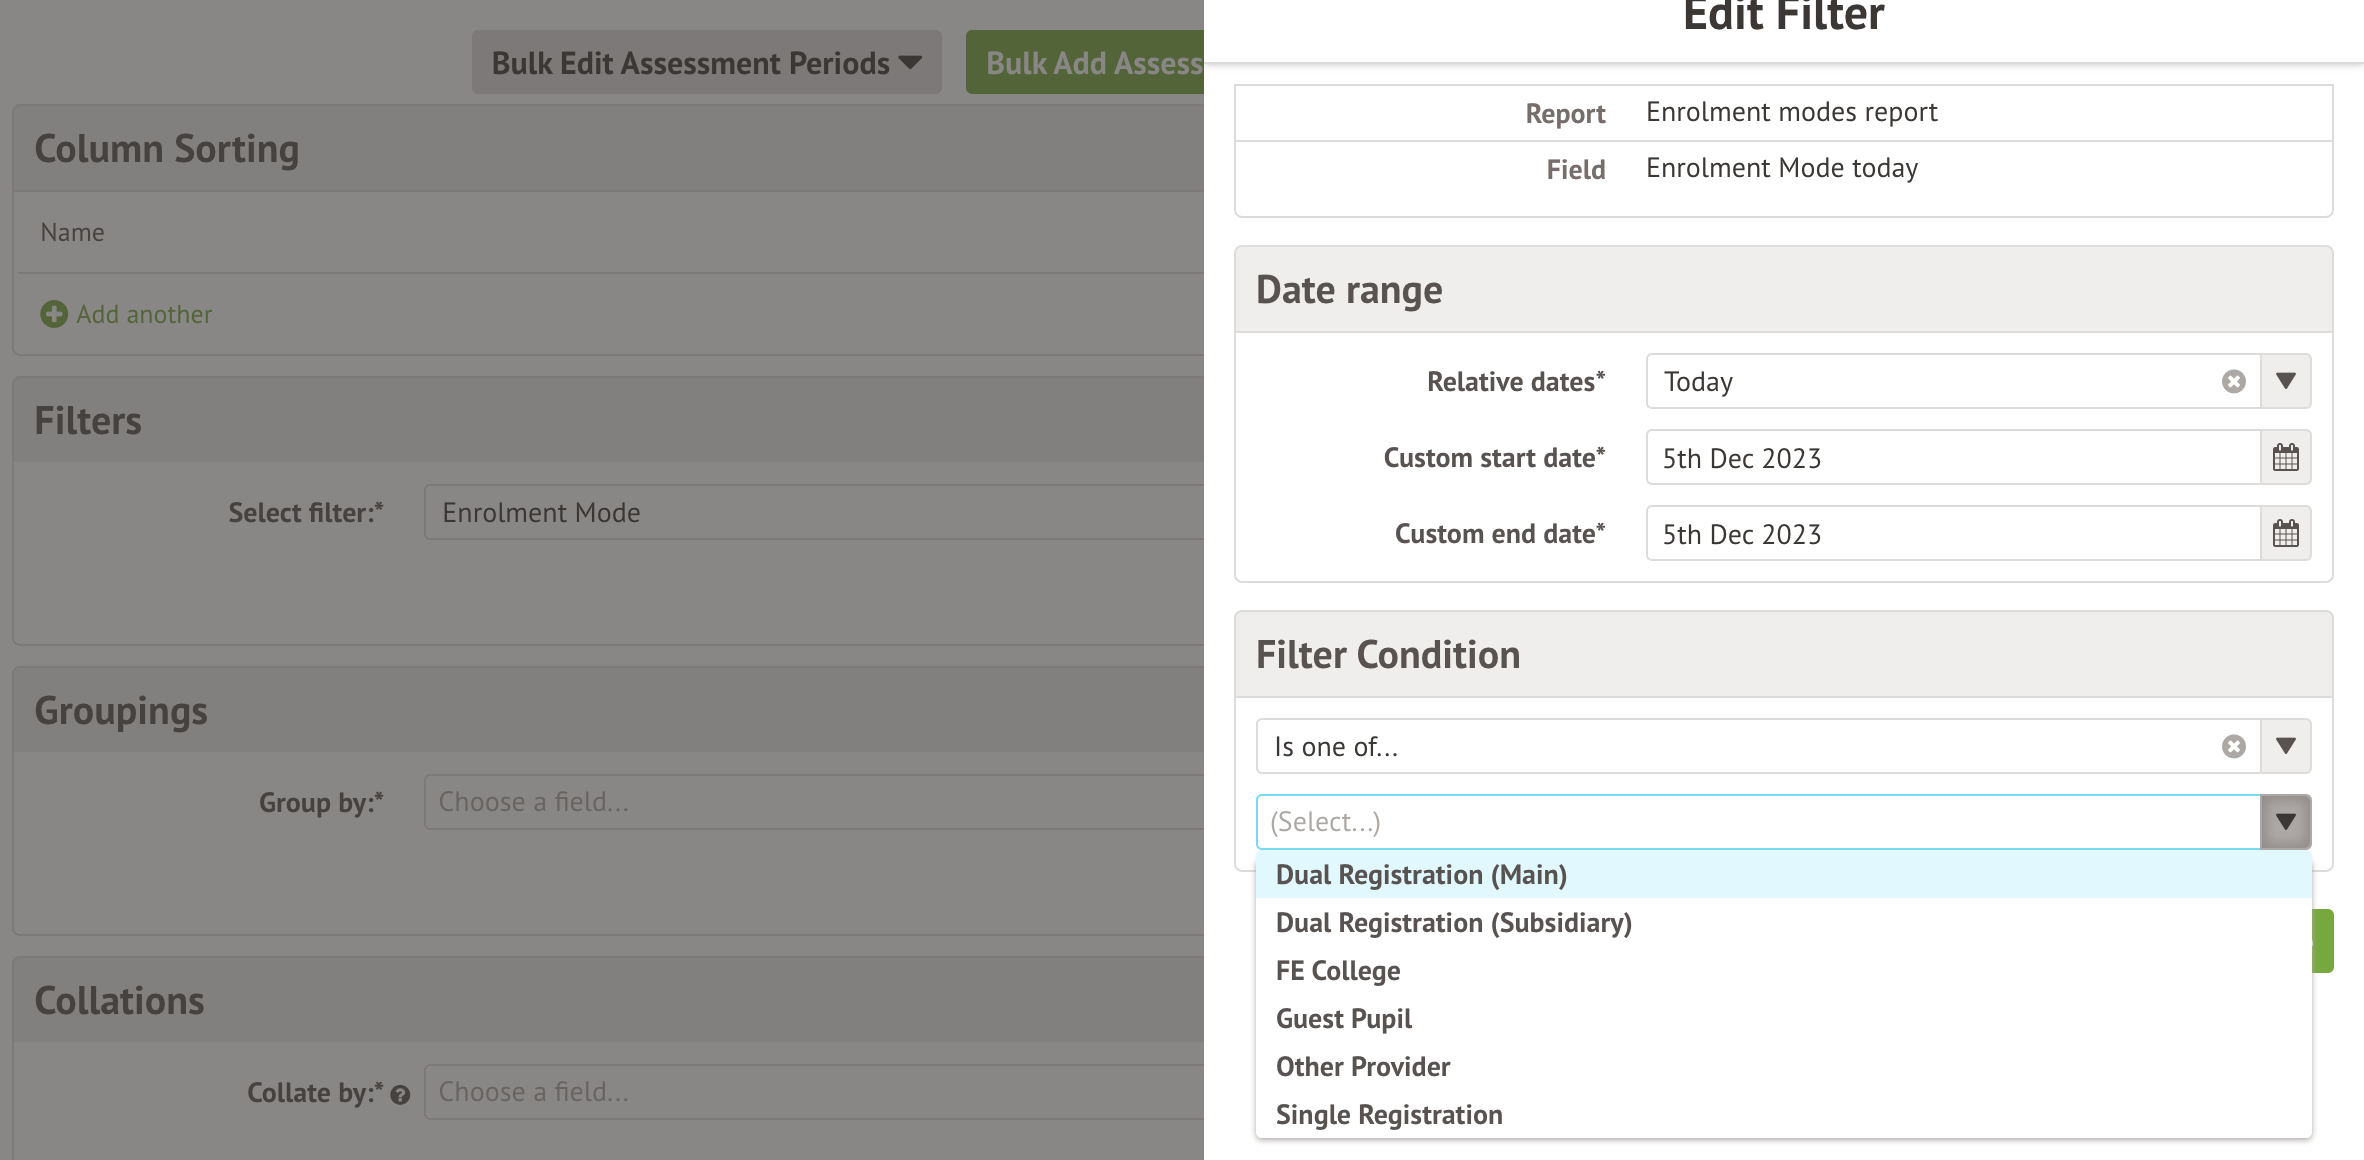Select Dual Registration (Main) option
2364x1160 pixels.
pyautogui.click(x=1421, y=875)
